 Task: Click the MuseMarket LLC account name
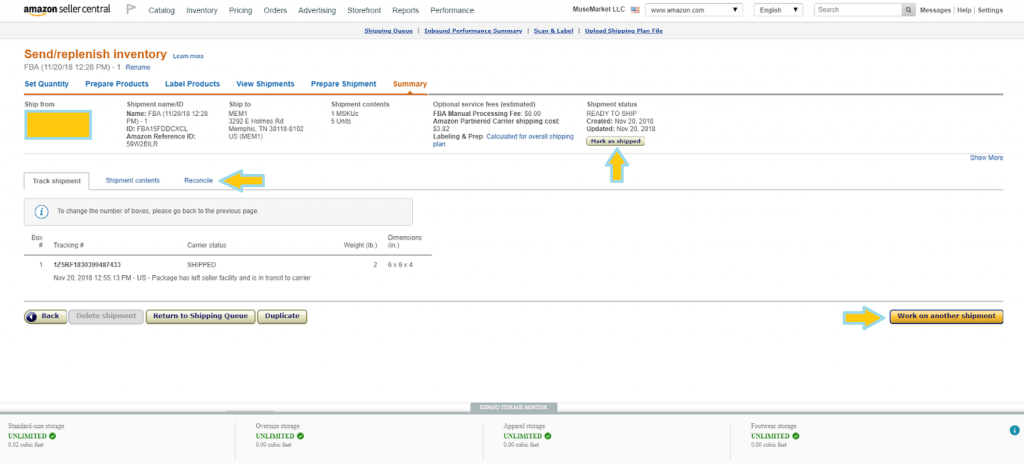pyautogui.click(x=599, y=10)
